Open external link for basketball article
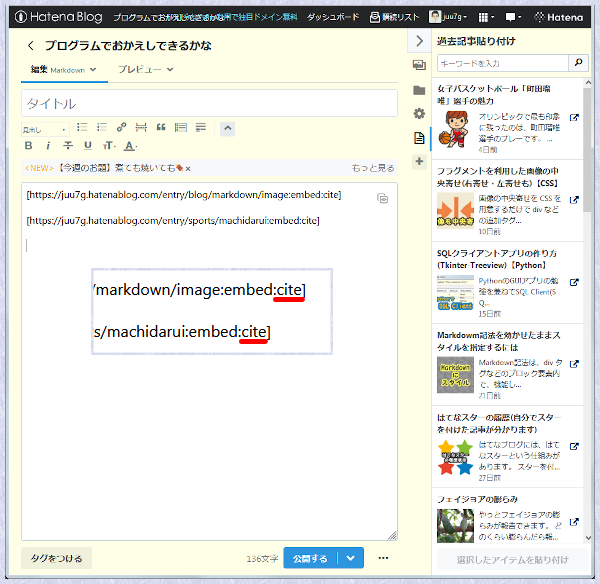This screenshot has width=600, height=584. click(x=574, y=117)
